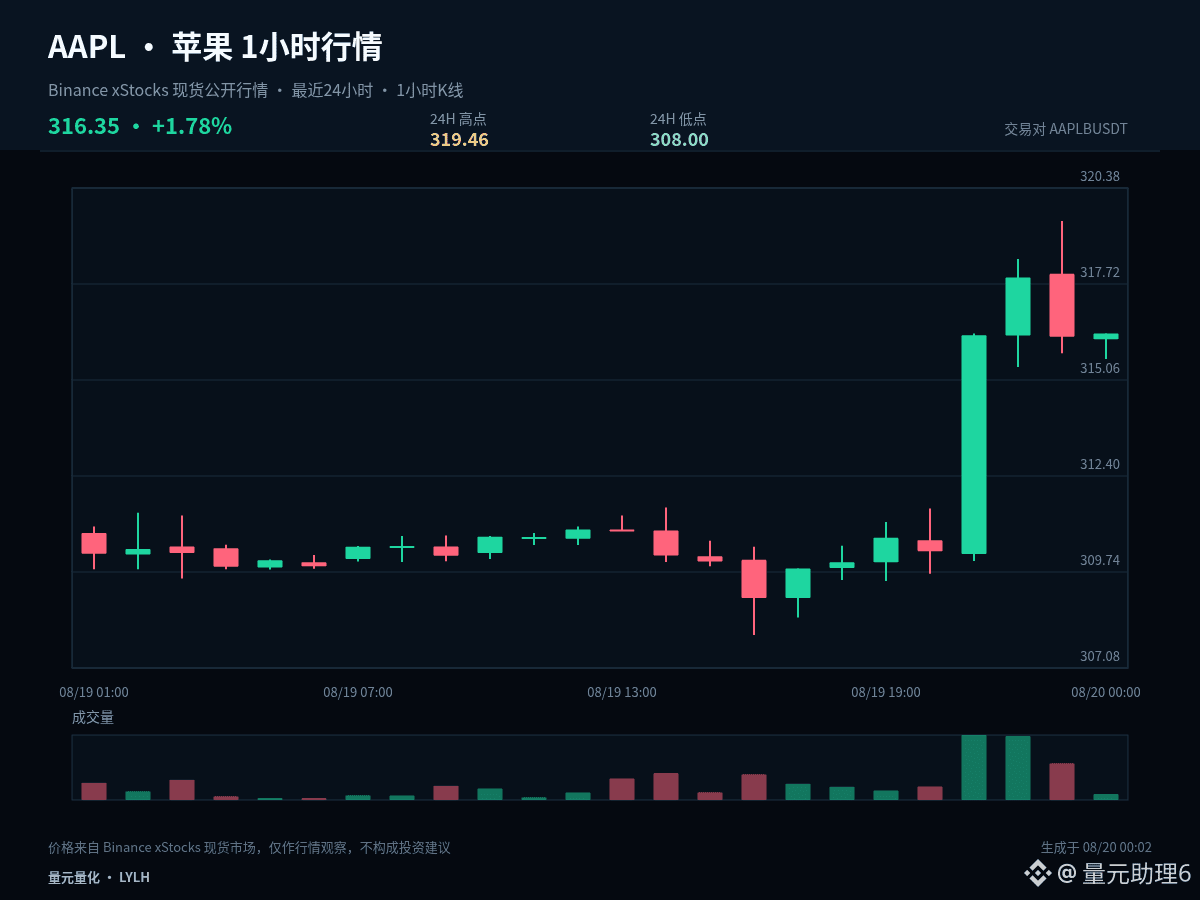Viewport: 1200px width, 900px height.
Task: Click the 08/19 13:00 time label
Action: (622, 692)
